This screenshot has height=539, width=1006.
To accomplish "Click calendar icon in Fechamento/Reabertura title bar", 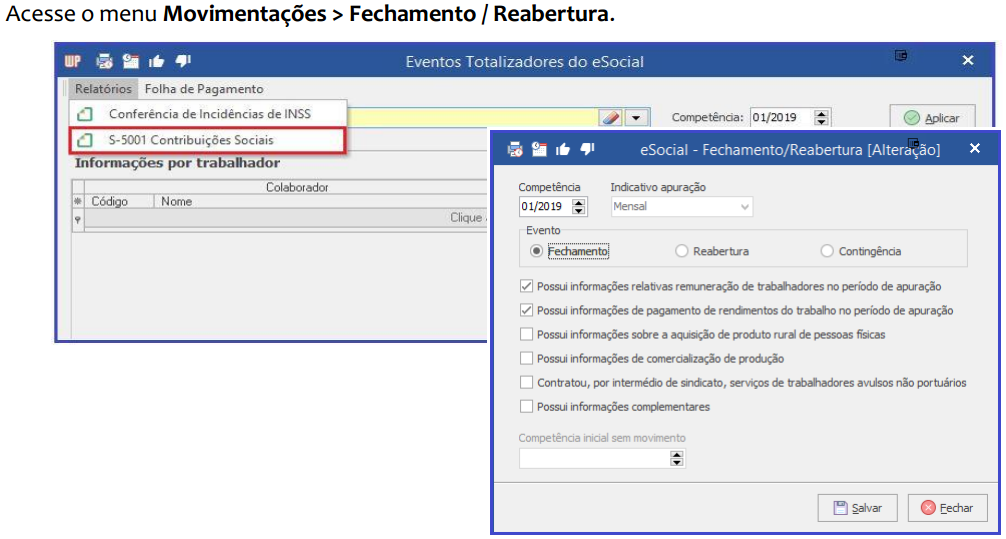I will point(540,149).
